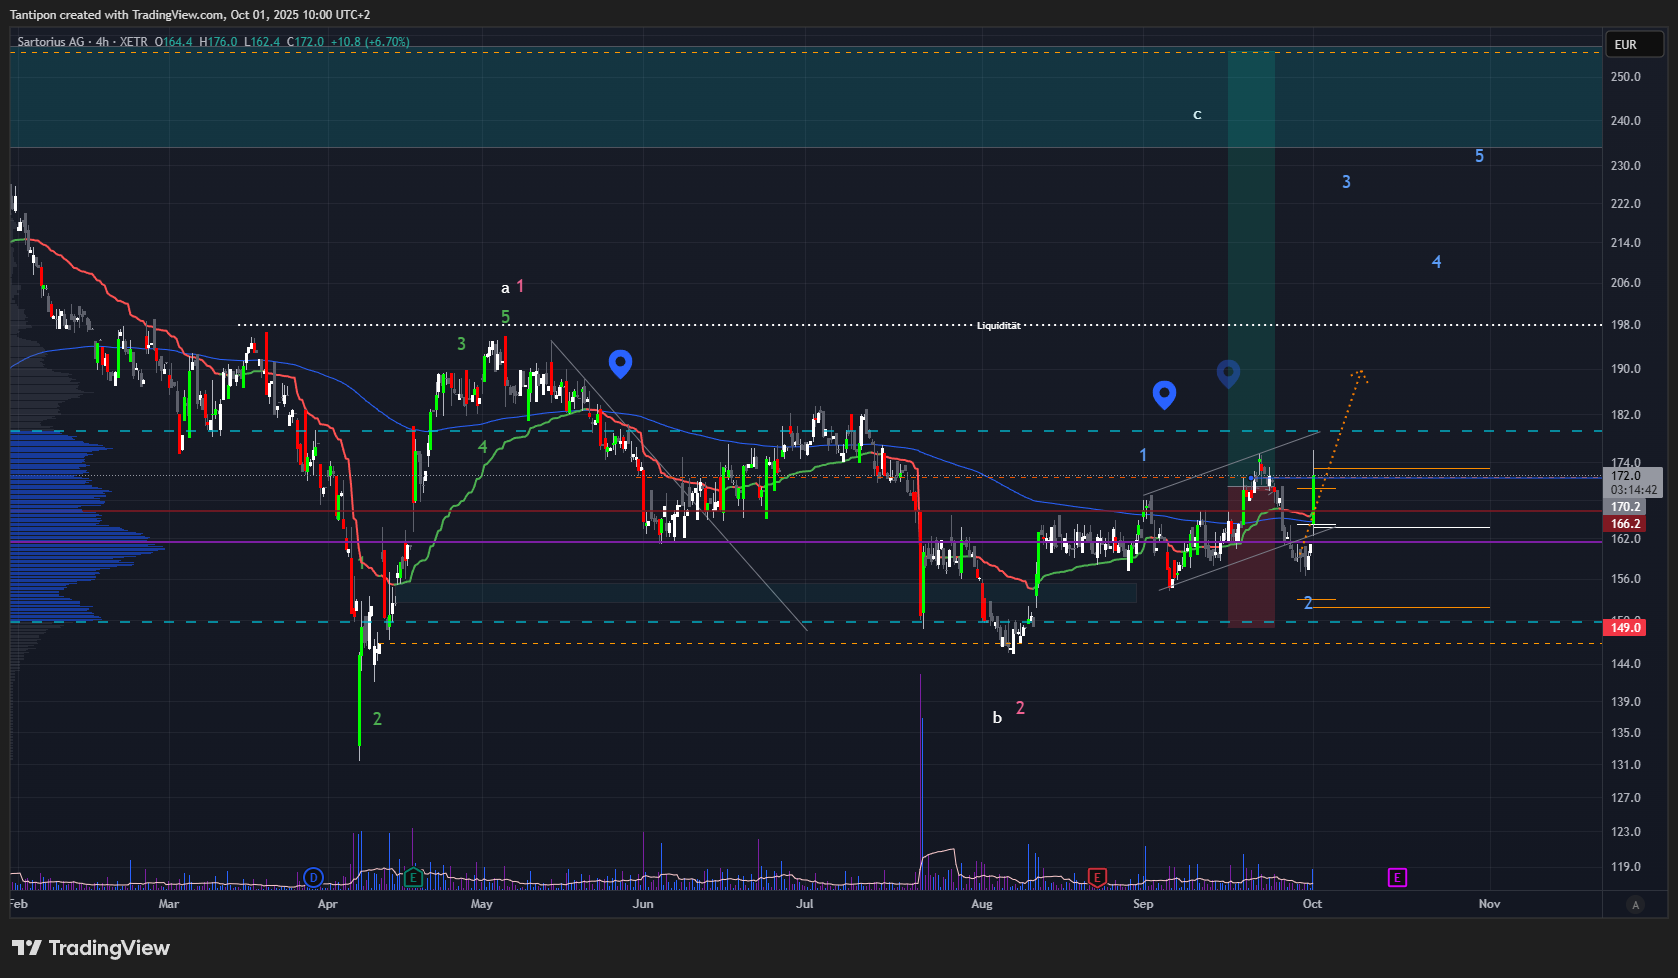Screen dimensions: 1678x978
Task: Click the TradingView logo
Action: pos(91,948)
